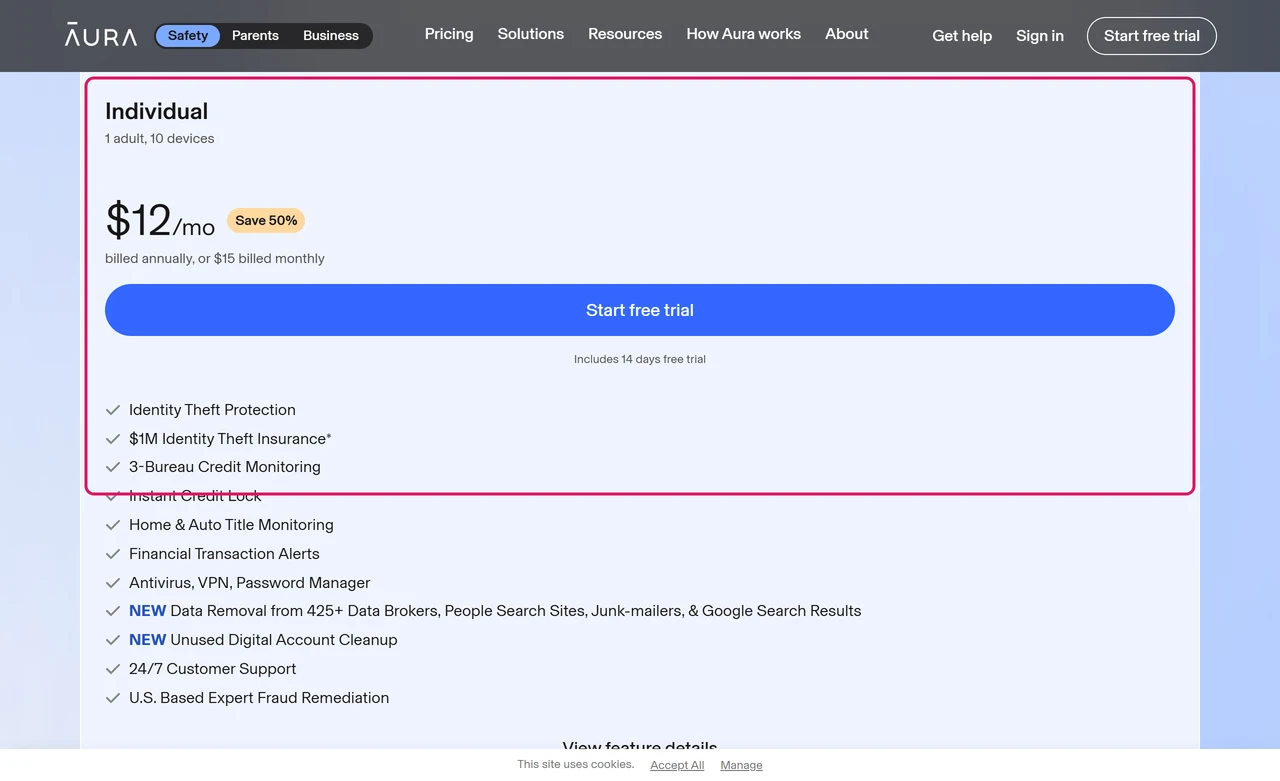Select the Safety tab in the header switcher
The image size is (1280, 781).
tap(188, 36)
